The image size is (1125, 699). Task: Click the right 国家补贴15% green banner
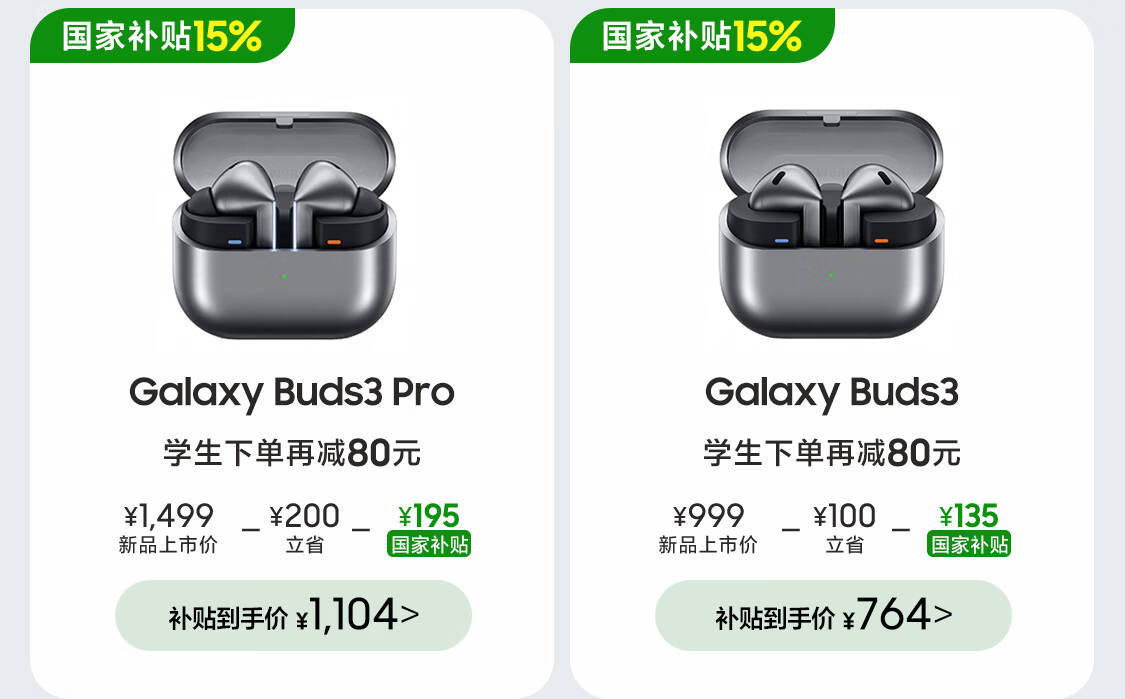point(702,35)
